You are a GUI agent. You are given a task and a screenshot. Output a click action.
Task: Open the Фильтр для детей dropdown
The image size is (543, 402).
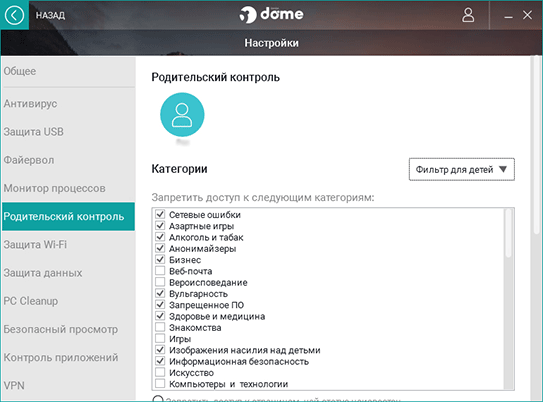[462, 169]
